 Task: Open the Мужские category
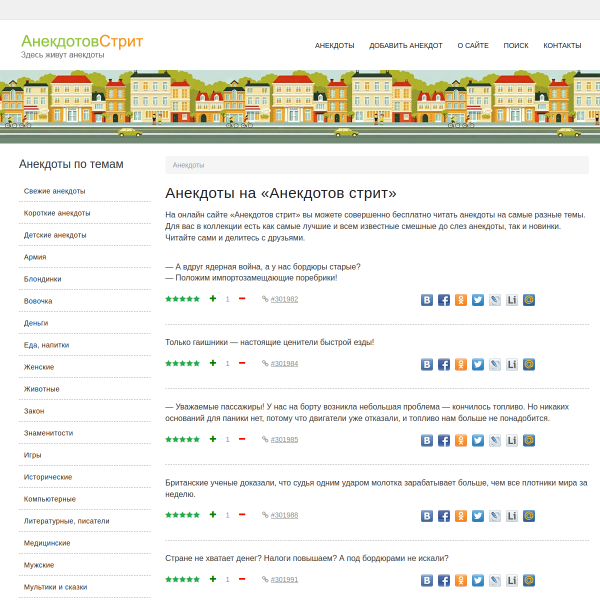point(39,565)
